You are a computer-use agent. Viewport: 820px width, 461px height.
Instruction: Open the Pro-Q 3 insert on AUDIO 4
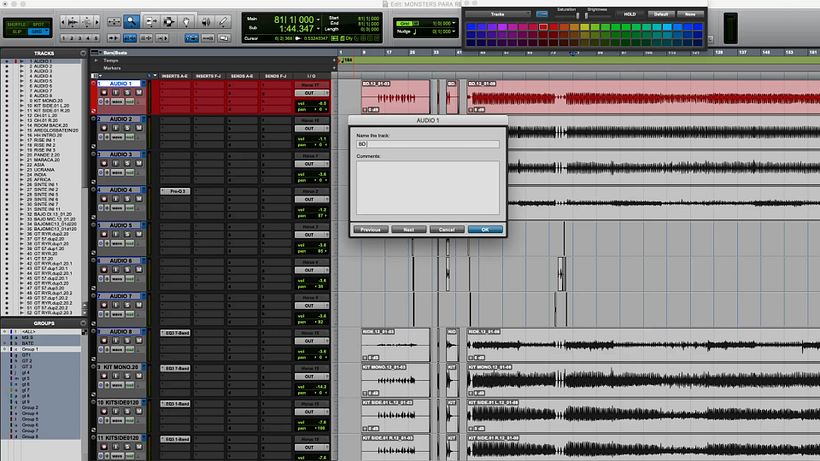[175, 191]
